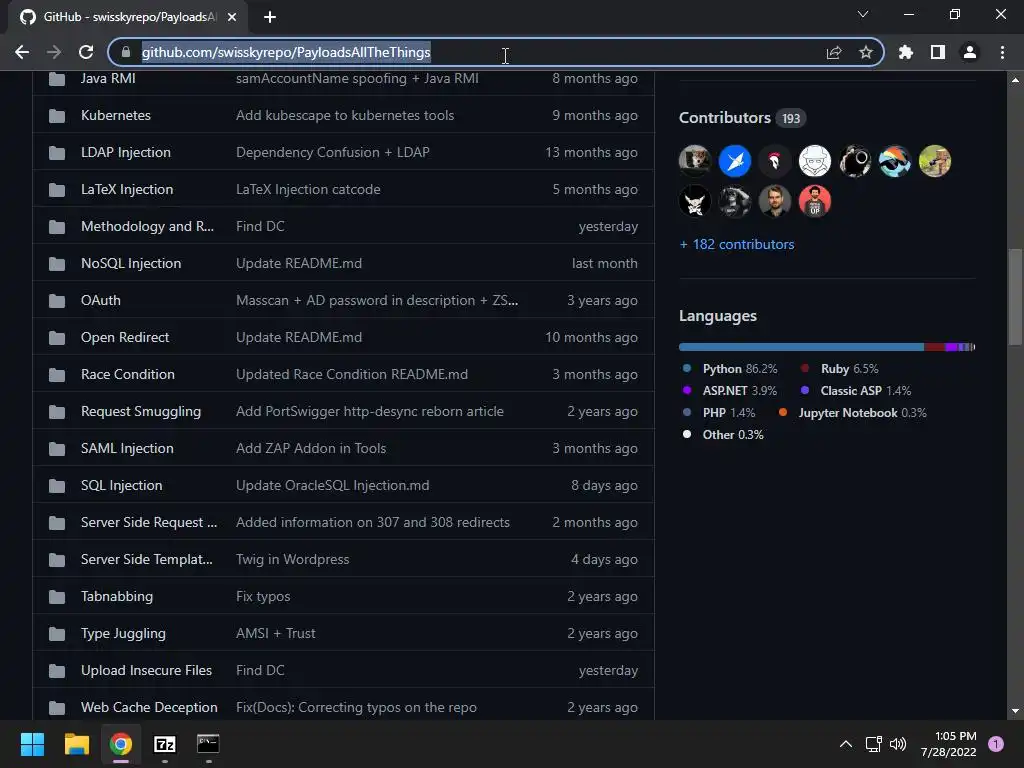This screenshot has width=1024, height=768.
Task: Open the red-background contributor avatar
Action: point(814,201)
